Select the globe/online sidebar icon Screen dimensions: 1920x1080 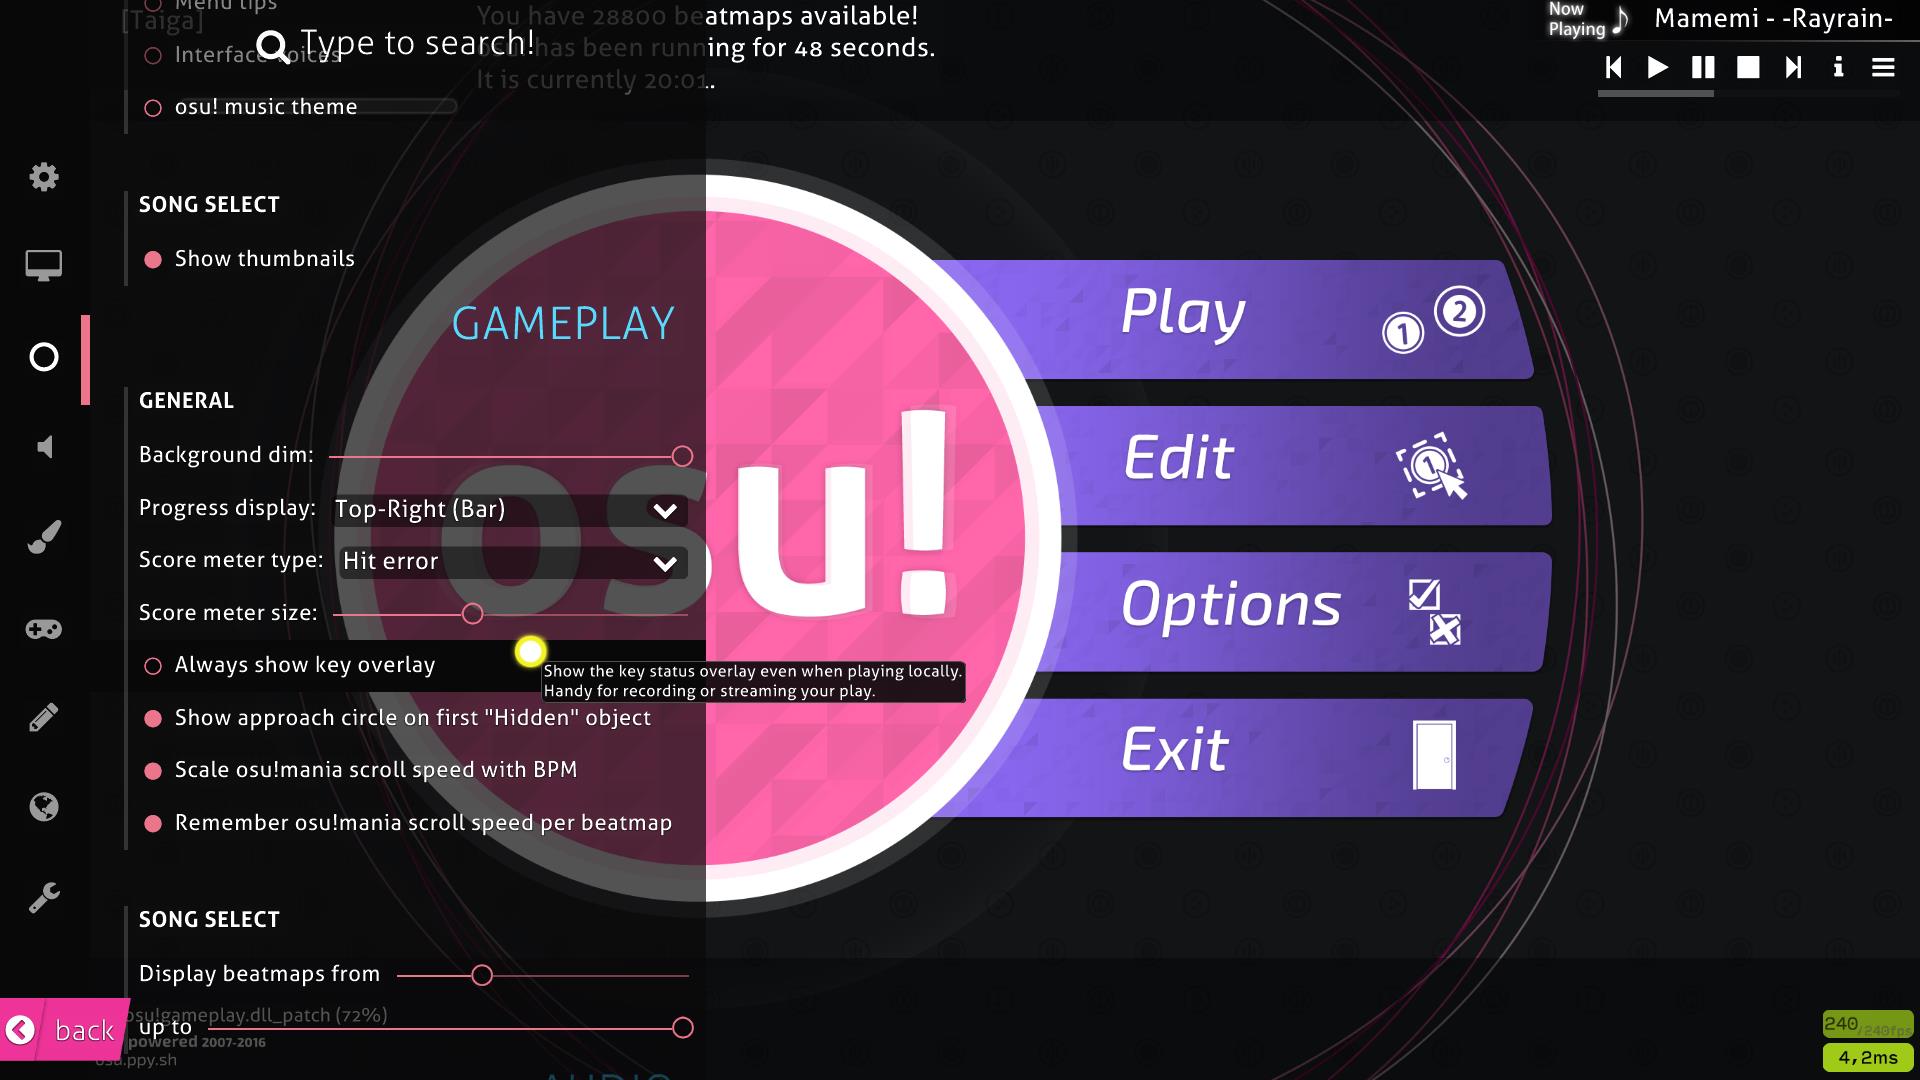point(44,806)
